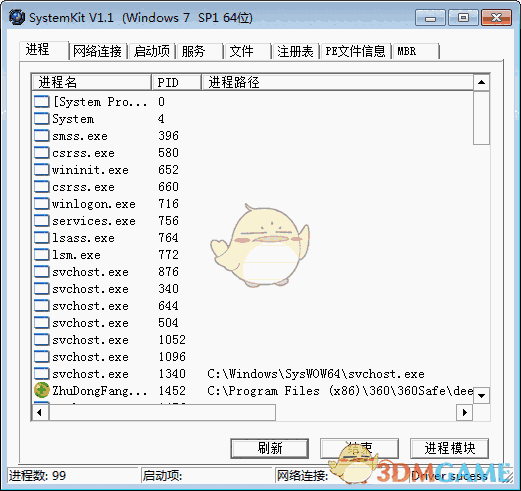Image resolution: width=521 pixels, height=491 pixels.
Task: Click the 结束 end process button
Action: (359, 448)
